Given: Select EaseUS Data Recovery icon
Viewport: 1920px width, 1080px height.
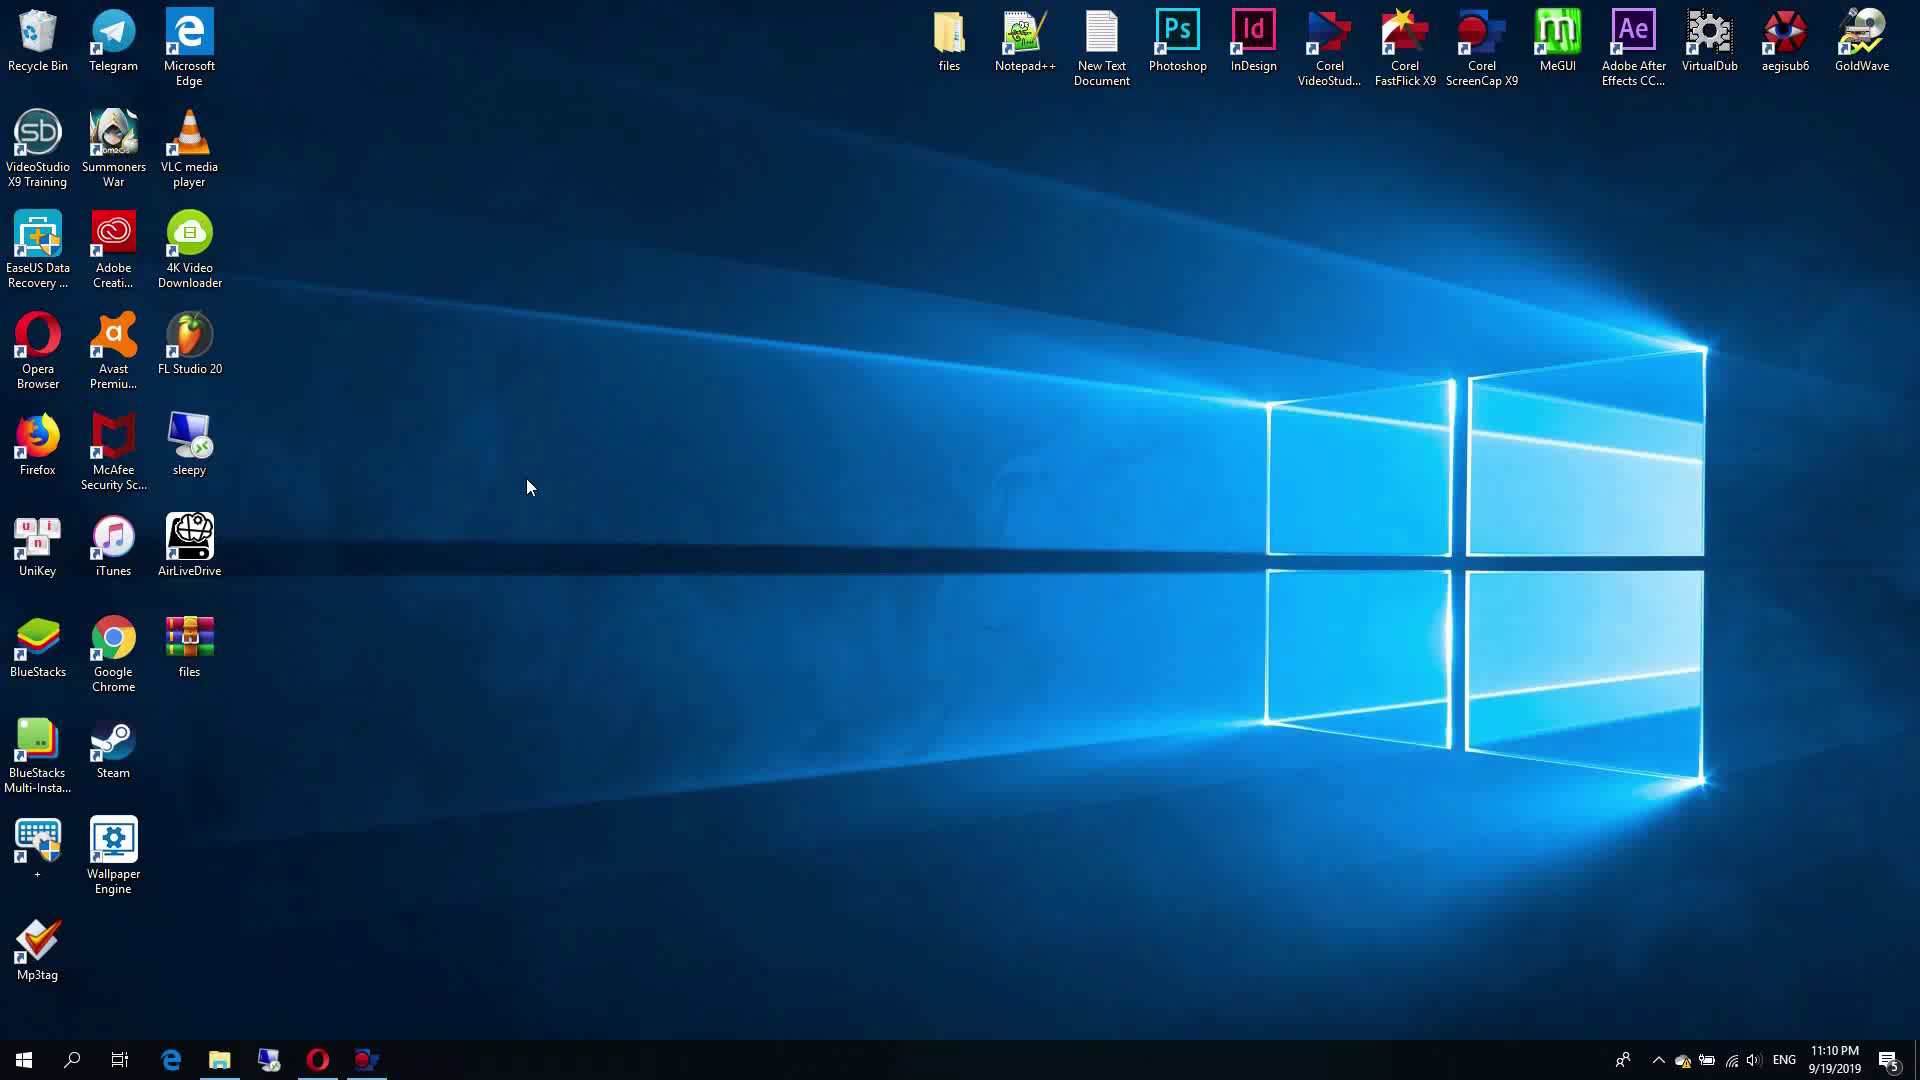Looking at the screenshot, I should coord(38,249).
